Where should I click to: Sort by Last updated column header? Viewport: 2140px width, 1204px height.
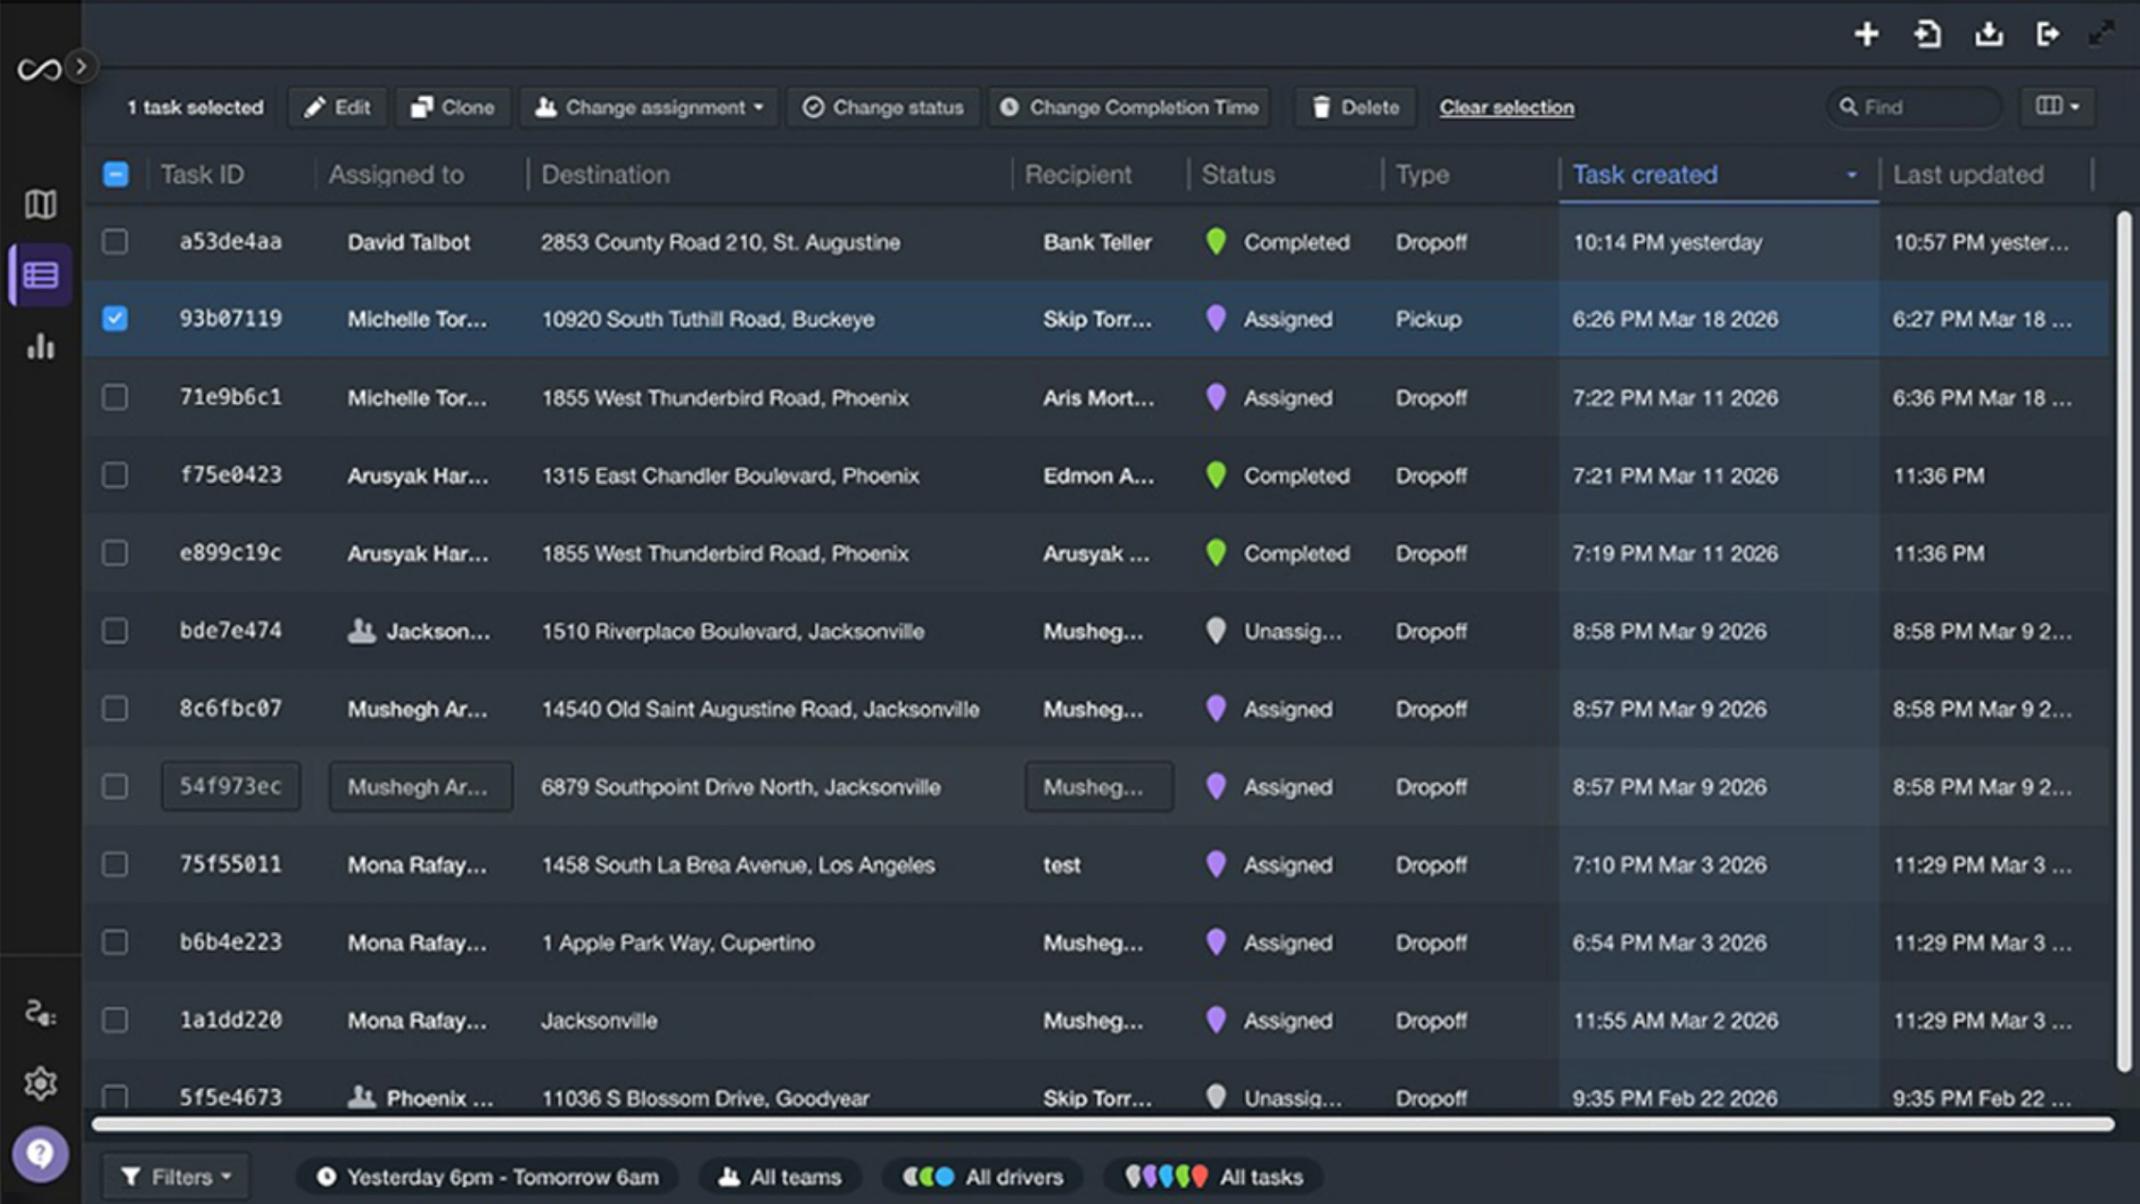click(1968, 174)
